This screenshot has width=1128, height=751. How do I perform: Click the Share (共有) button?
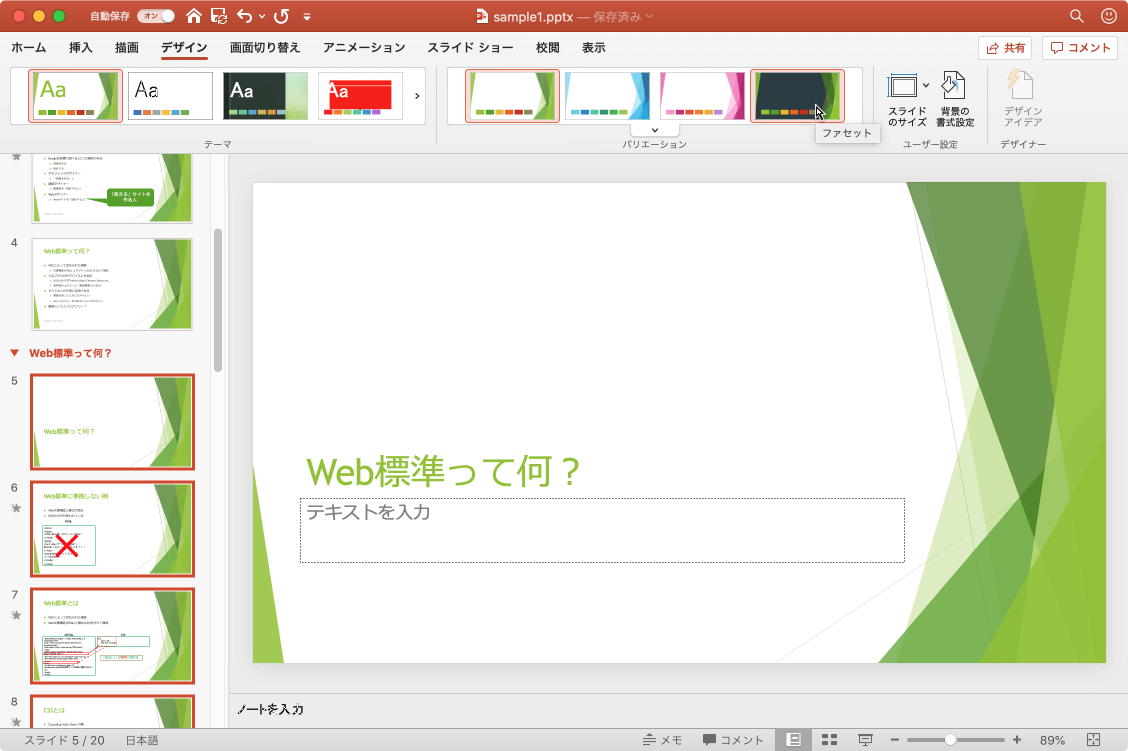[x=1005, y=47]
